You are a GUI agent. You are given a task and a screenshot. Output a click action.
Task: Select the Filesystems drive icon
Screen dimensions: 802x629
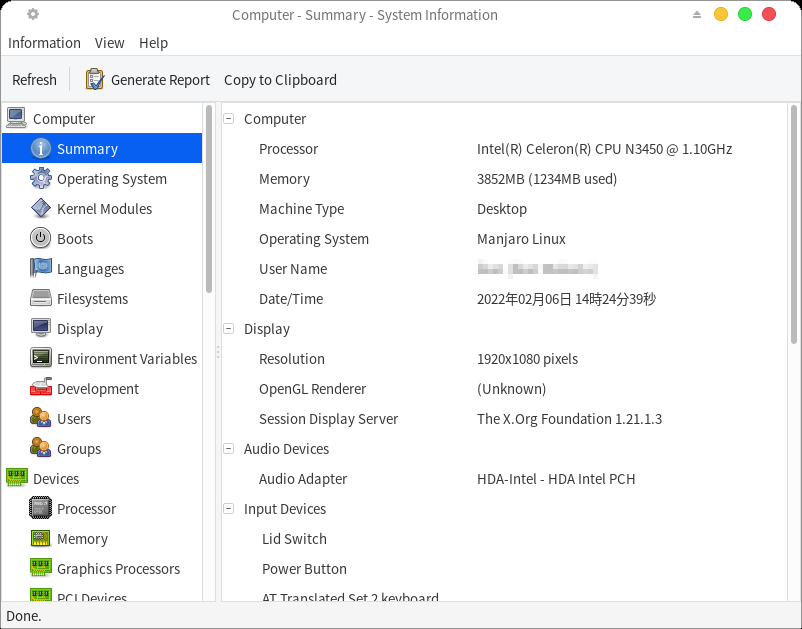coord(40,299)
